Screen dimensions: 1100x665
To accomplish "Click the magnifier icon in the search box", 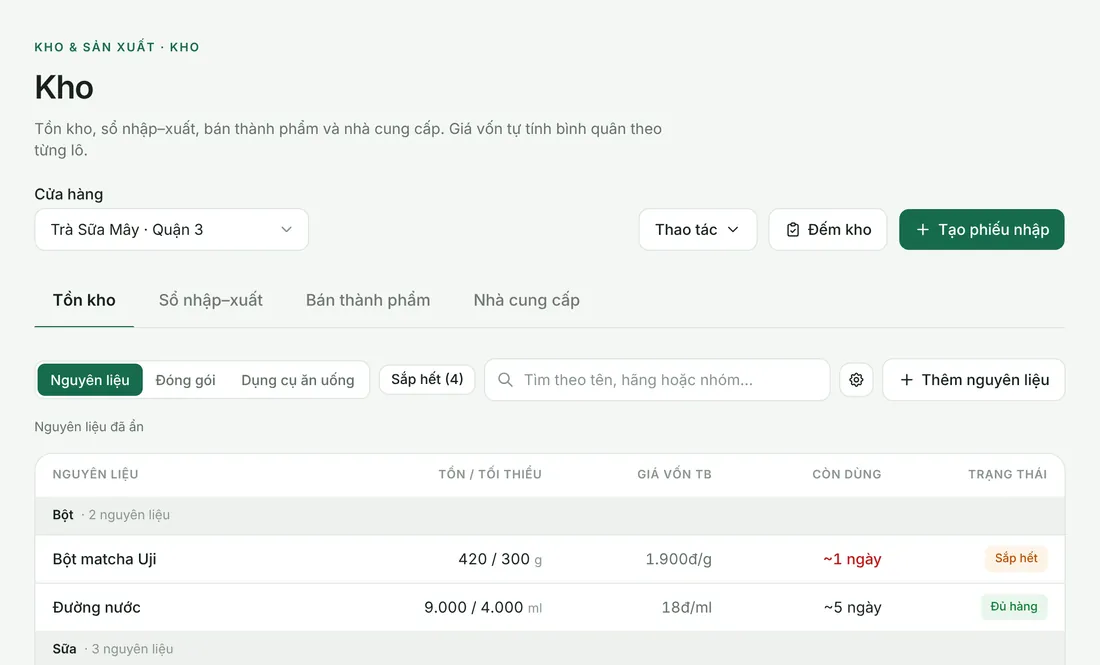I will point(505,379).
